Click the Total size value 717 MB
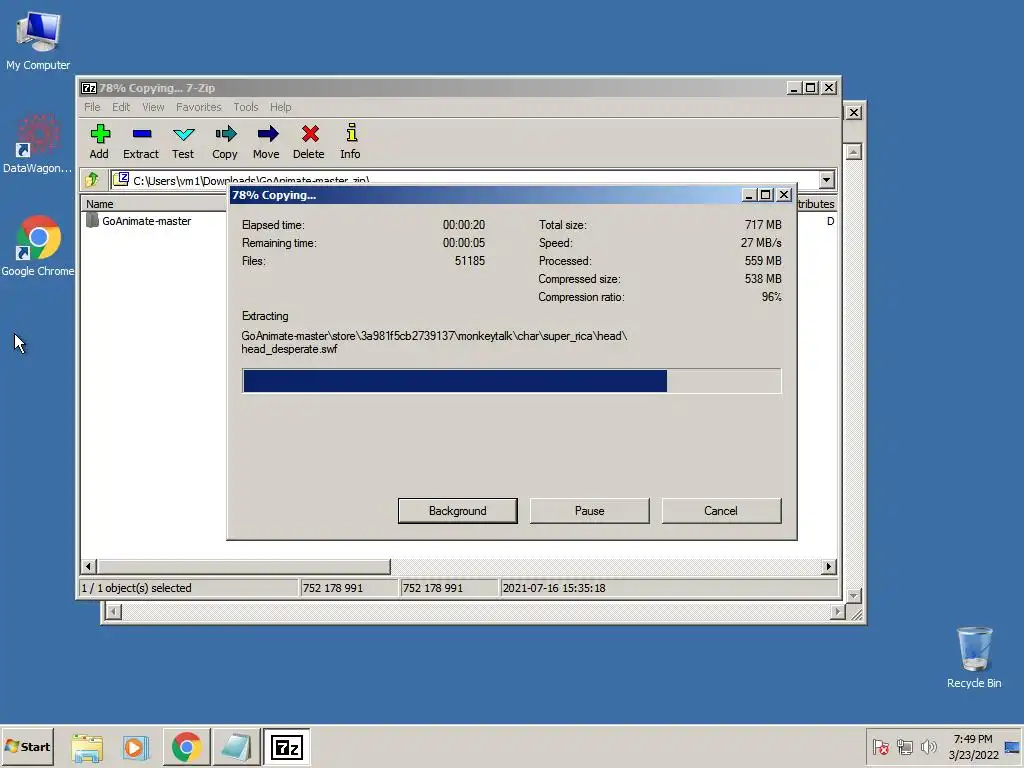 (763, 225)
